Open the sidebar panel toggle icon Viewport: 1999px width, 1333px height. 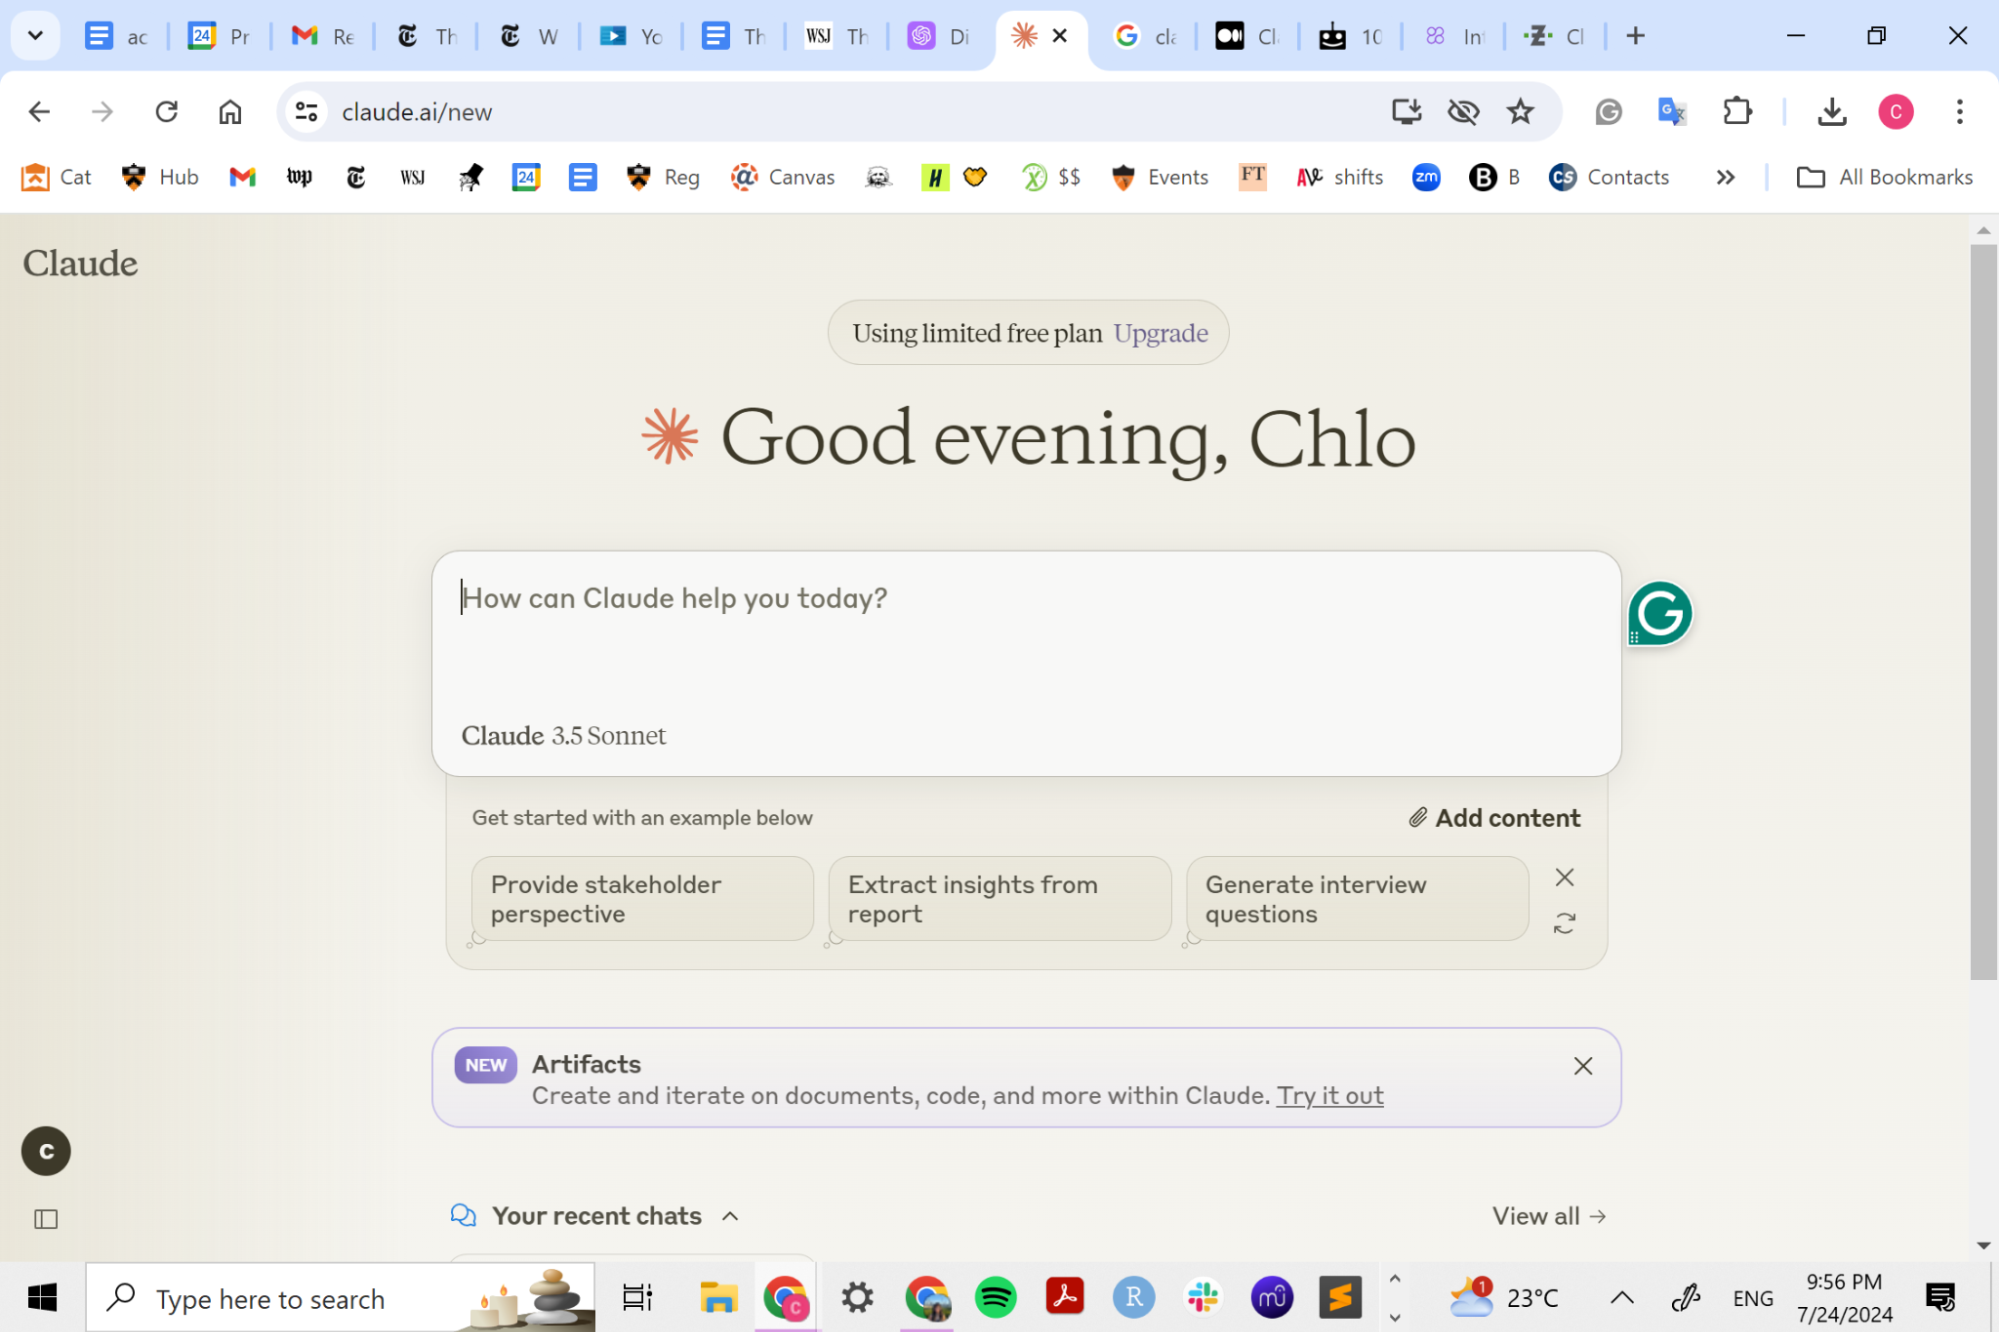(46, 1219)
